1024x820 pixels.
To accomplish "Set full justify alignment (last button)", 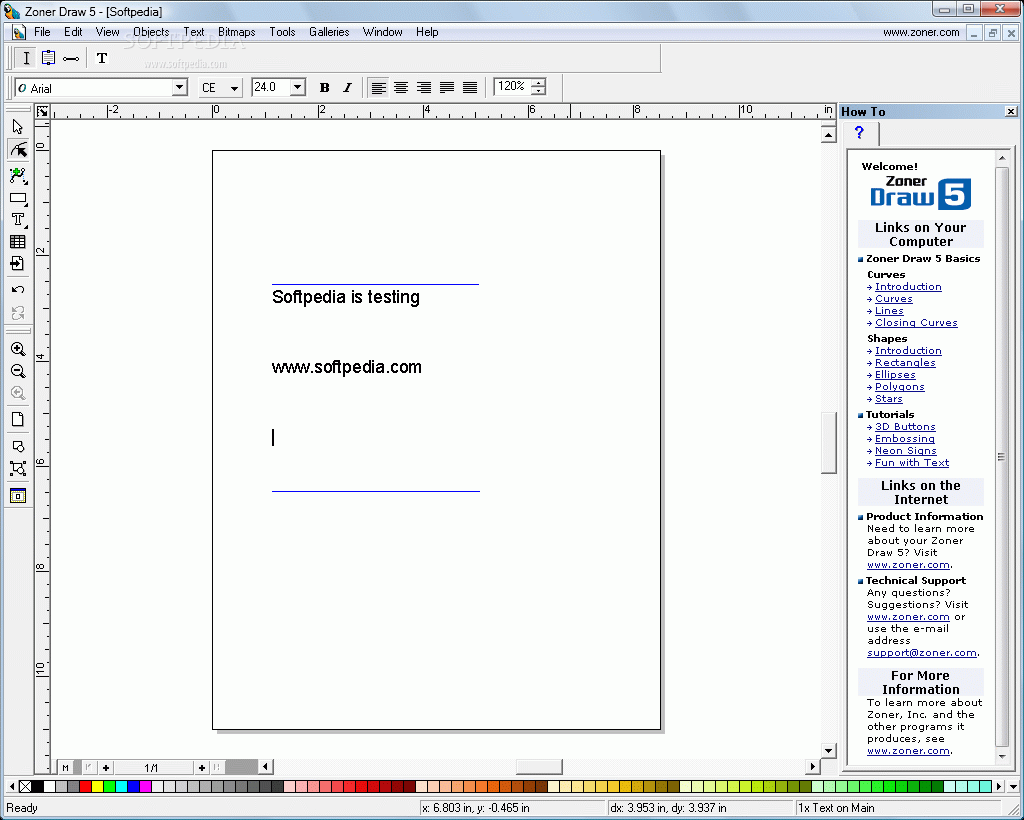I will point(470,87).
